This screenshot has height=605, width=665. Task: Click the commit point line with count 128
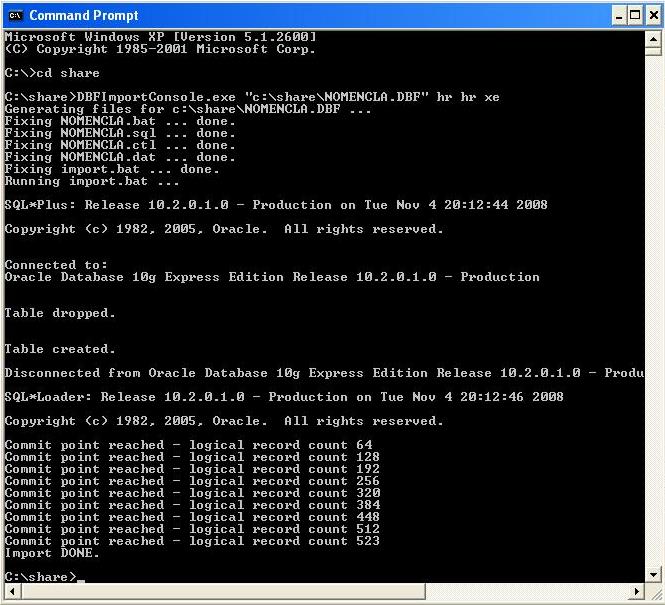[192, 457]
